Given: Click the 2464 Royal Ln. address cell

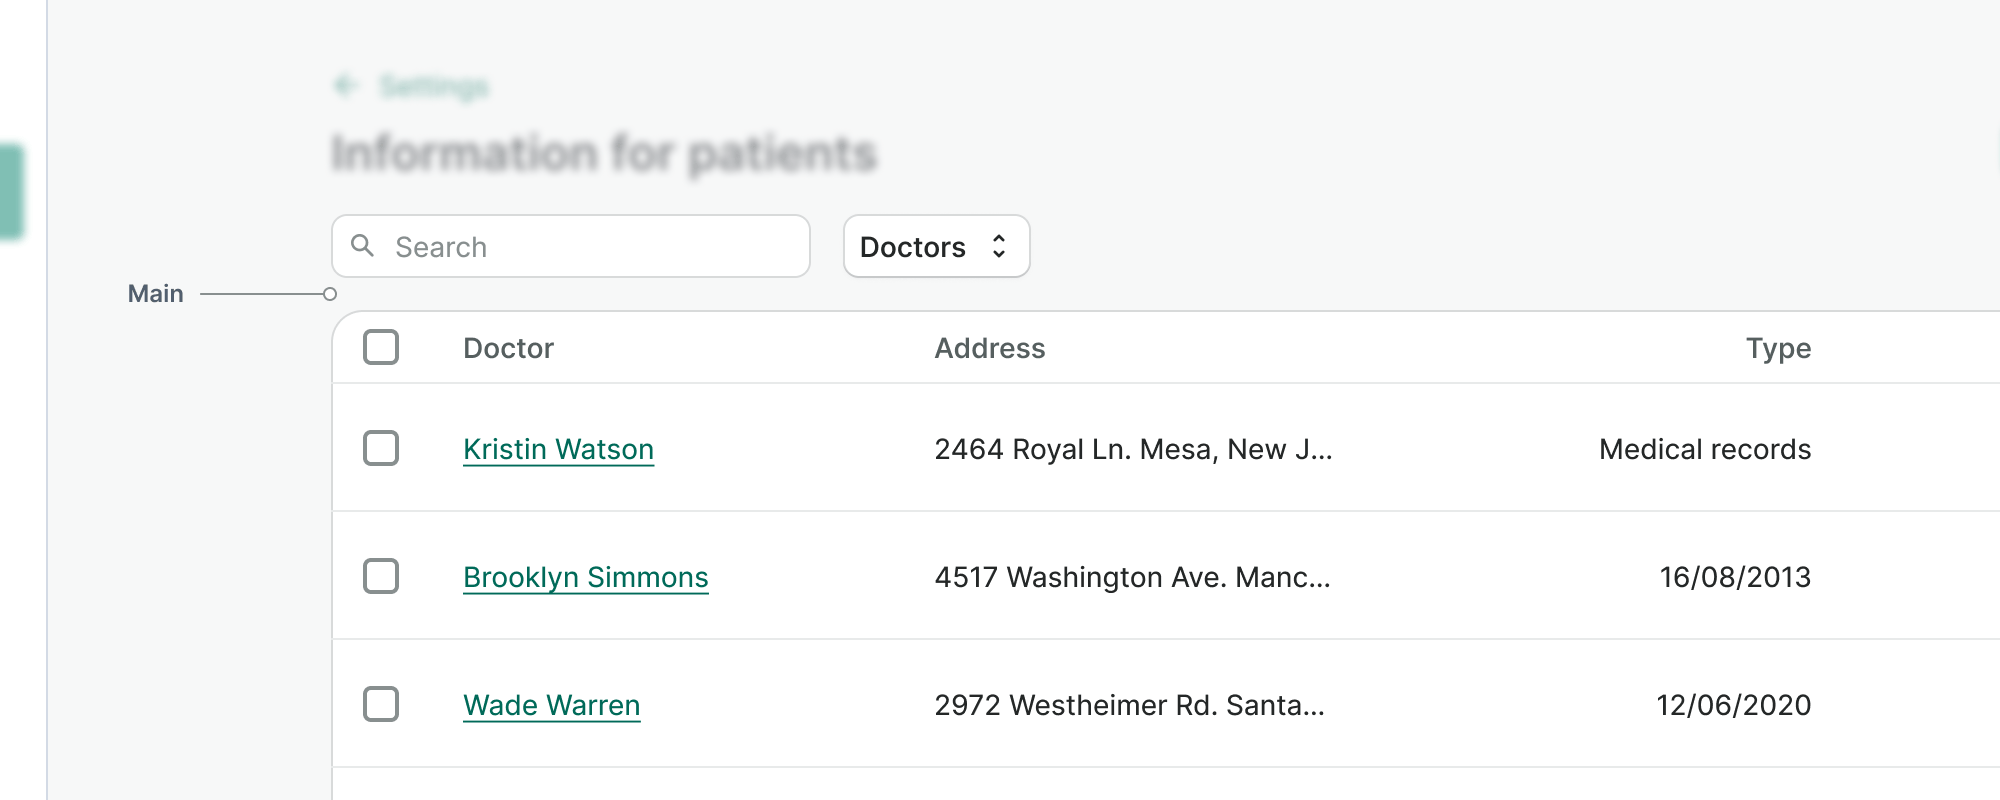Looking at the screenshot, I should [1133, 449].
